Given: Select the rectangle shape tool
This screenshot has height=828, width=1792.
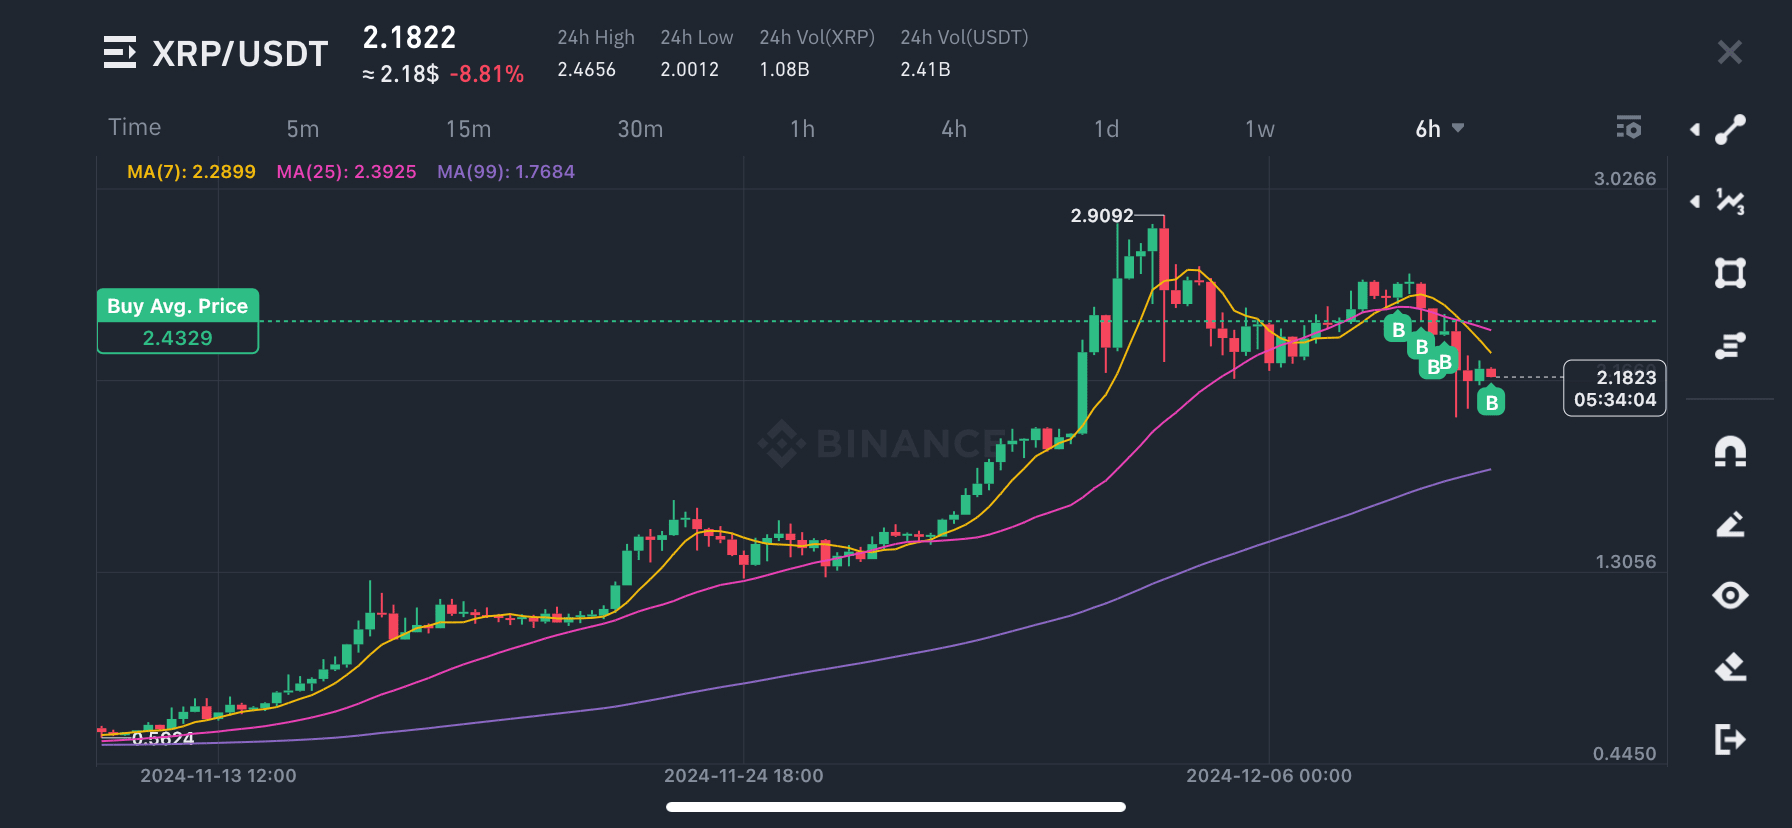Looking at the screenshot, I should click(x=1730, y=273).
